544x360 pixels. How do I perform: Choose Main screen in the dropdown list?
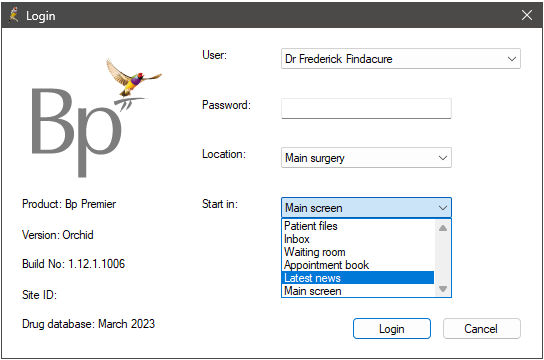pyautogui.click(x=358, y=291)
